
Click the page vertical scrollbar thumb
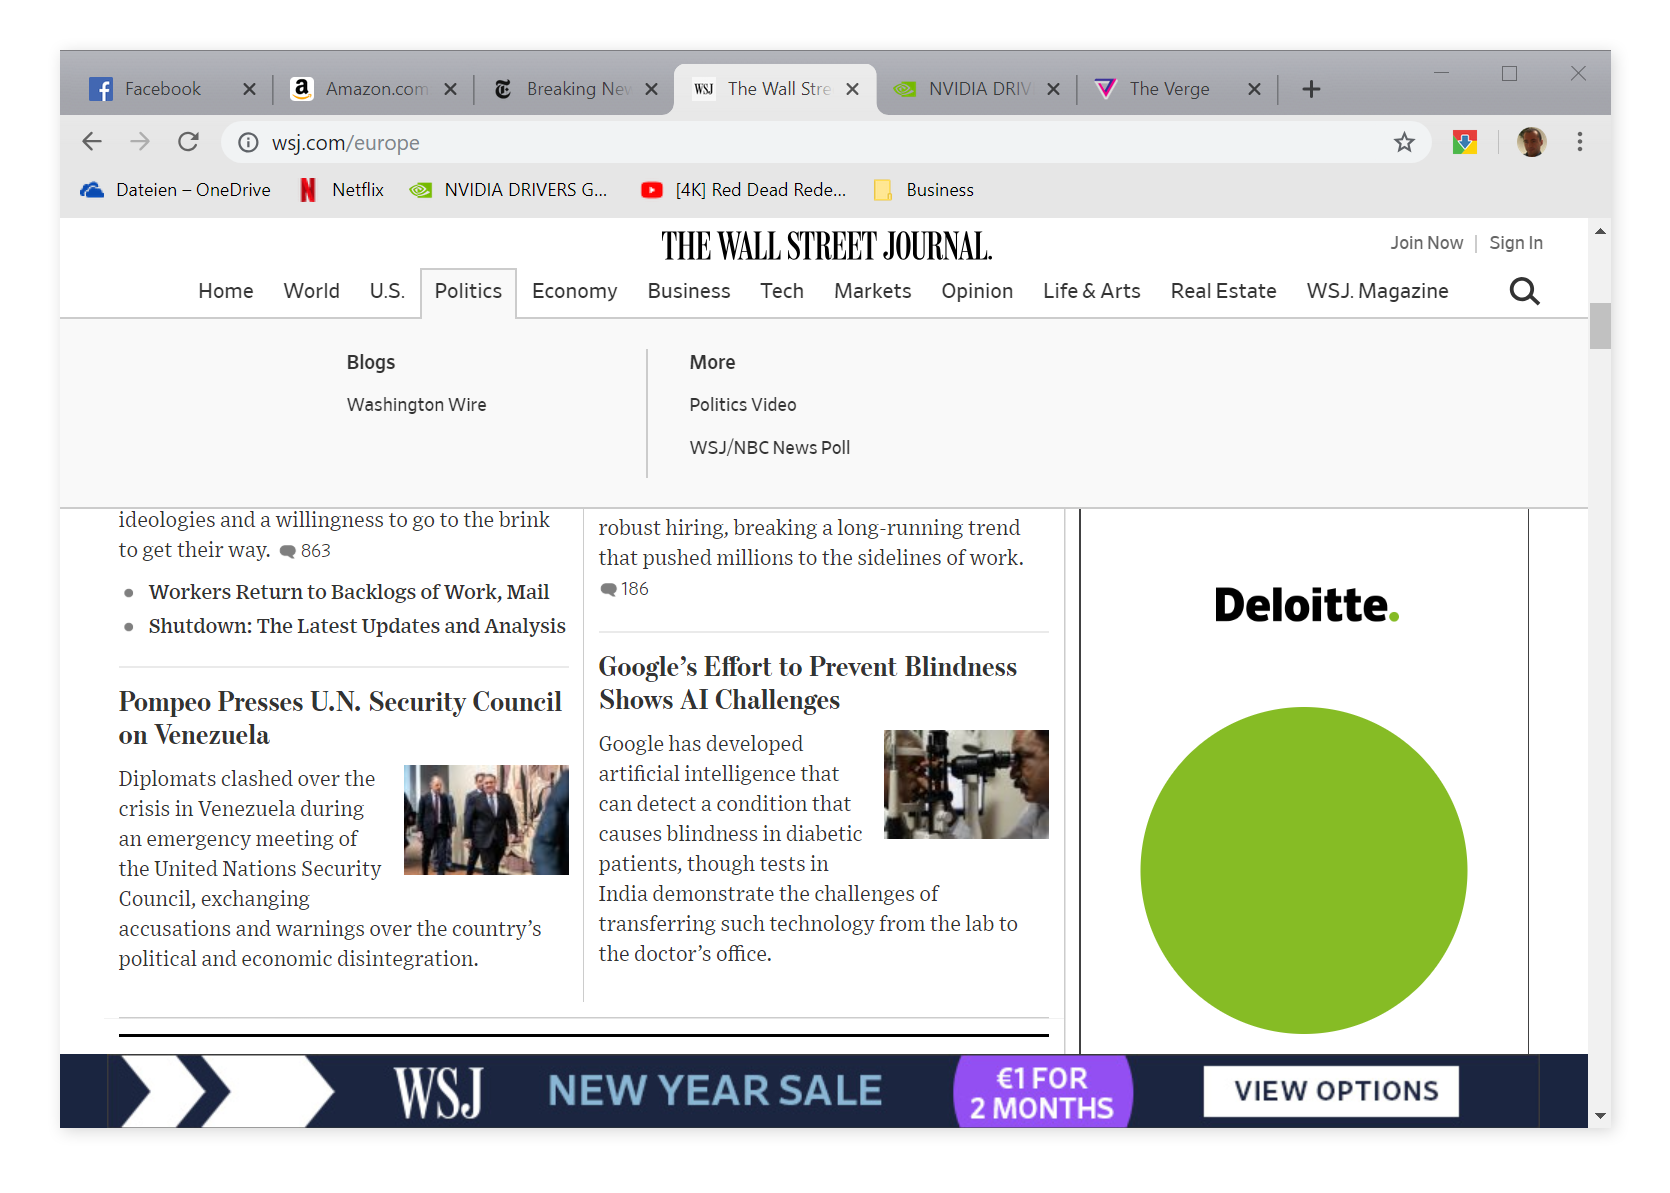1600,326
